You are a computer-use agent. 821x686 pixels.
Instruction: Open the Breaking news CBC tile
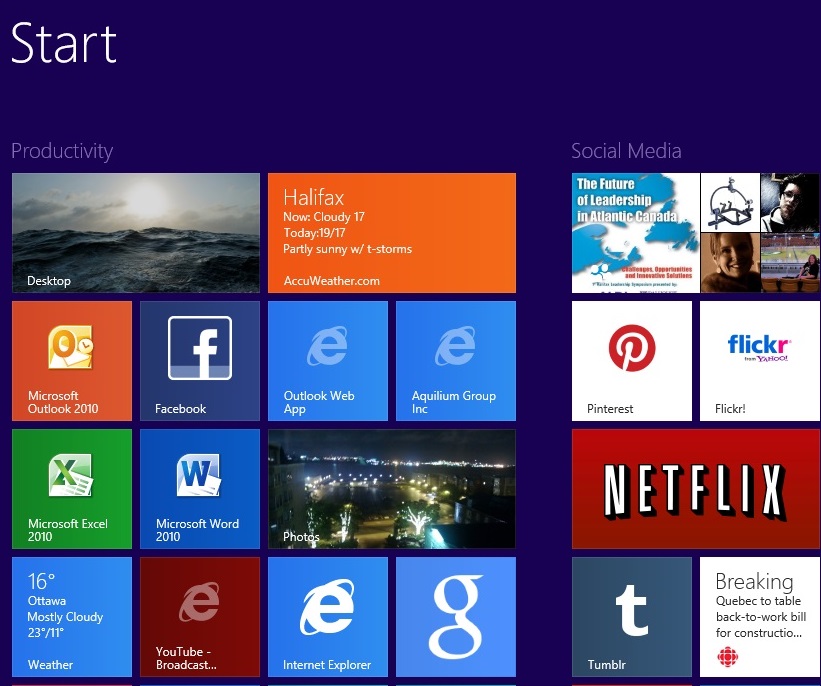[x=760, y=617]
